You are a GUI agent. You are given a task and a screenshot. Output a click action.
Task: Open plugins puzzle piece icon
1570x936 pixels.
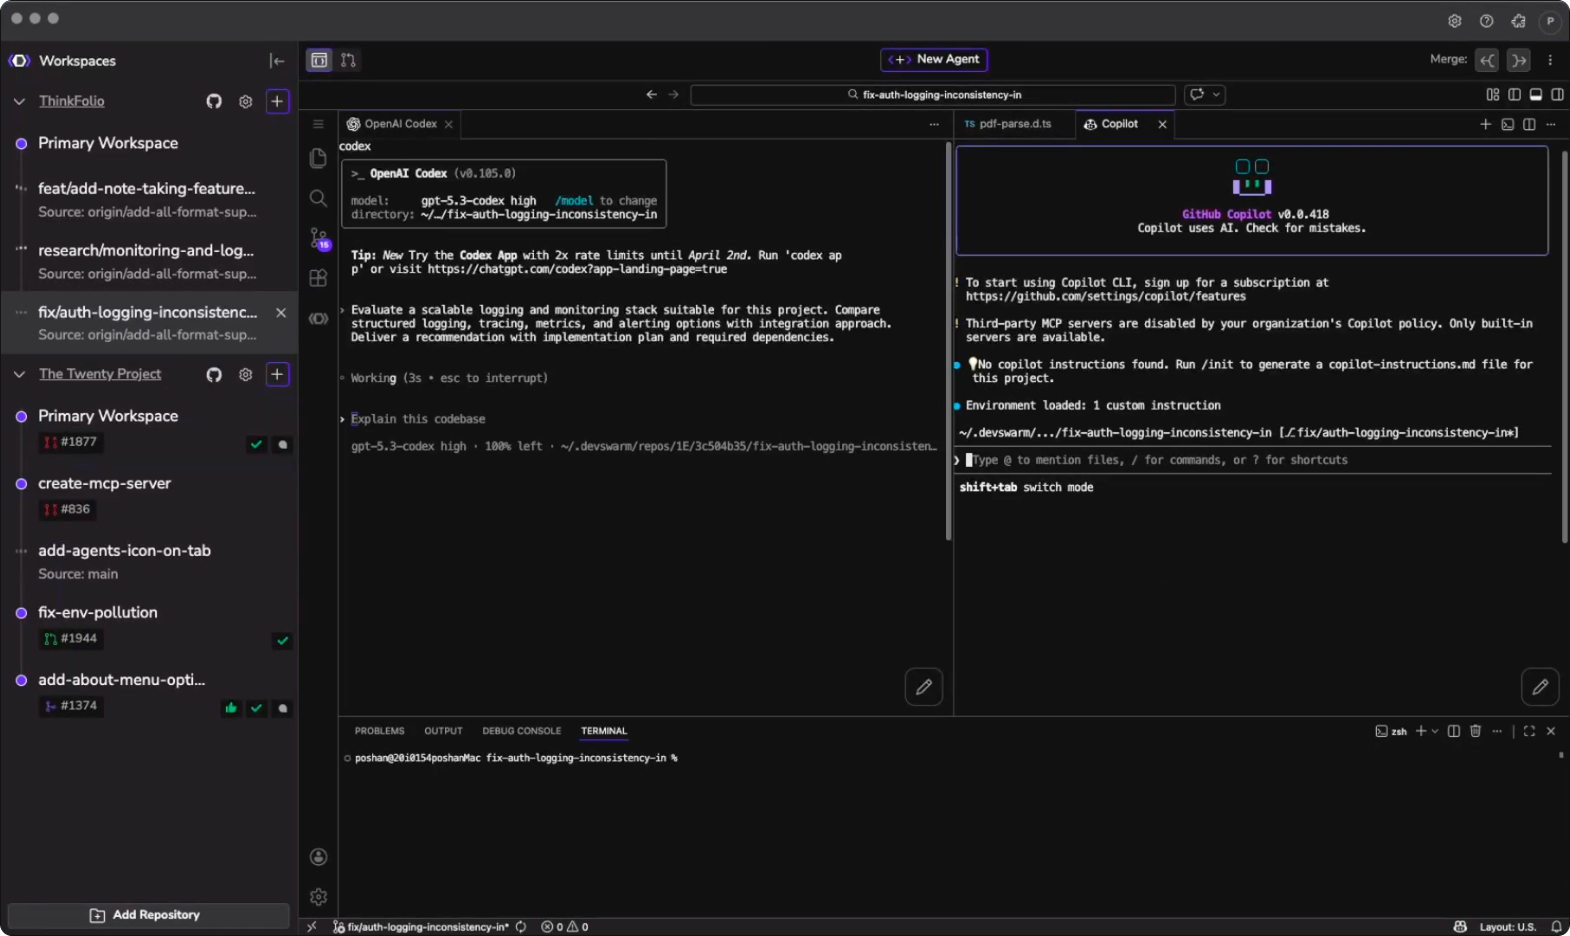[x=1518, y=21]
